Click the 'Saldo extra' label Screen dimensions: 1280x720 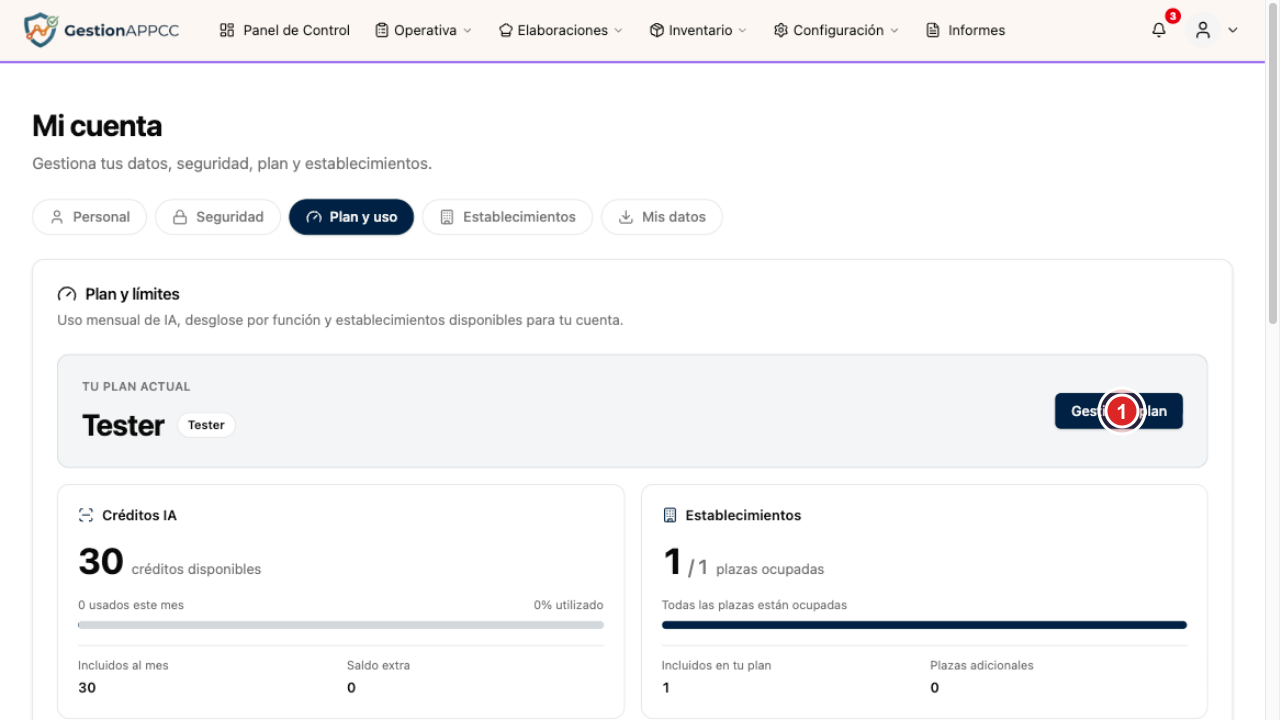tap(378, 665)
